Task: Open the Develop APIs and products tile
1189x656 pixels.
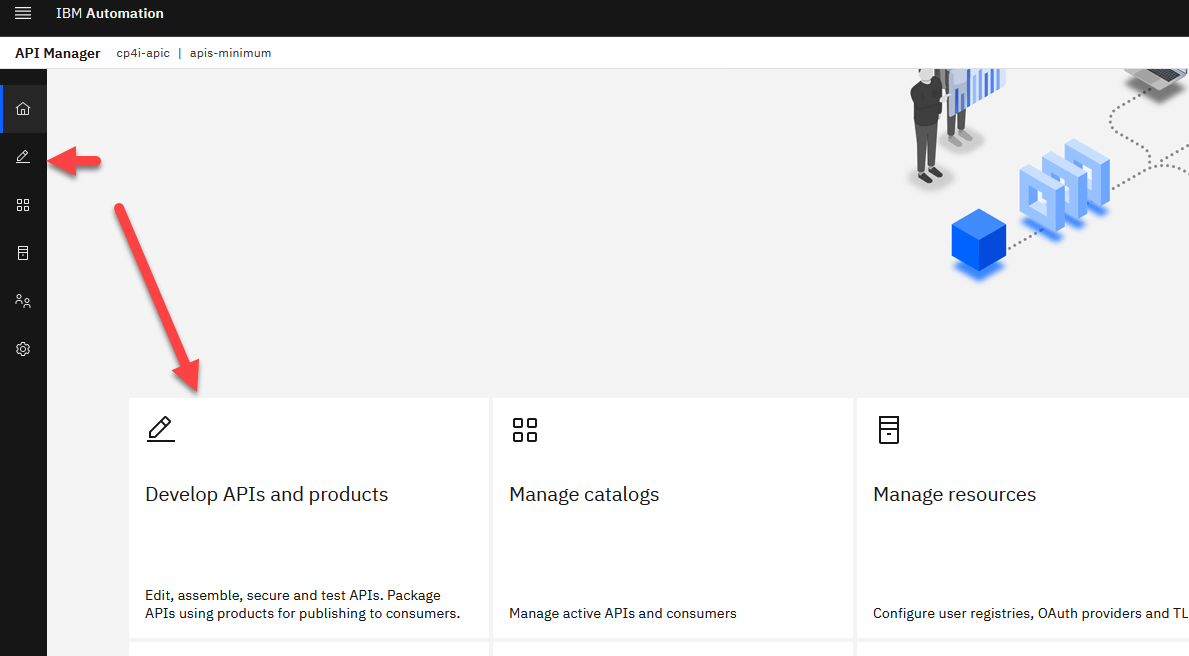Action: (x=266, y=495)
